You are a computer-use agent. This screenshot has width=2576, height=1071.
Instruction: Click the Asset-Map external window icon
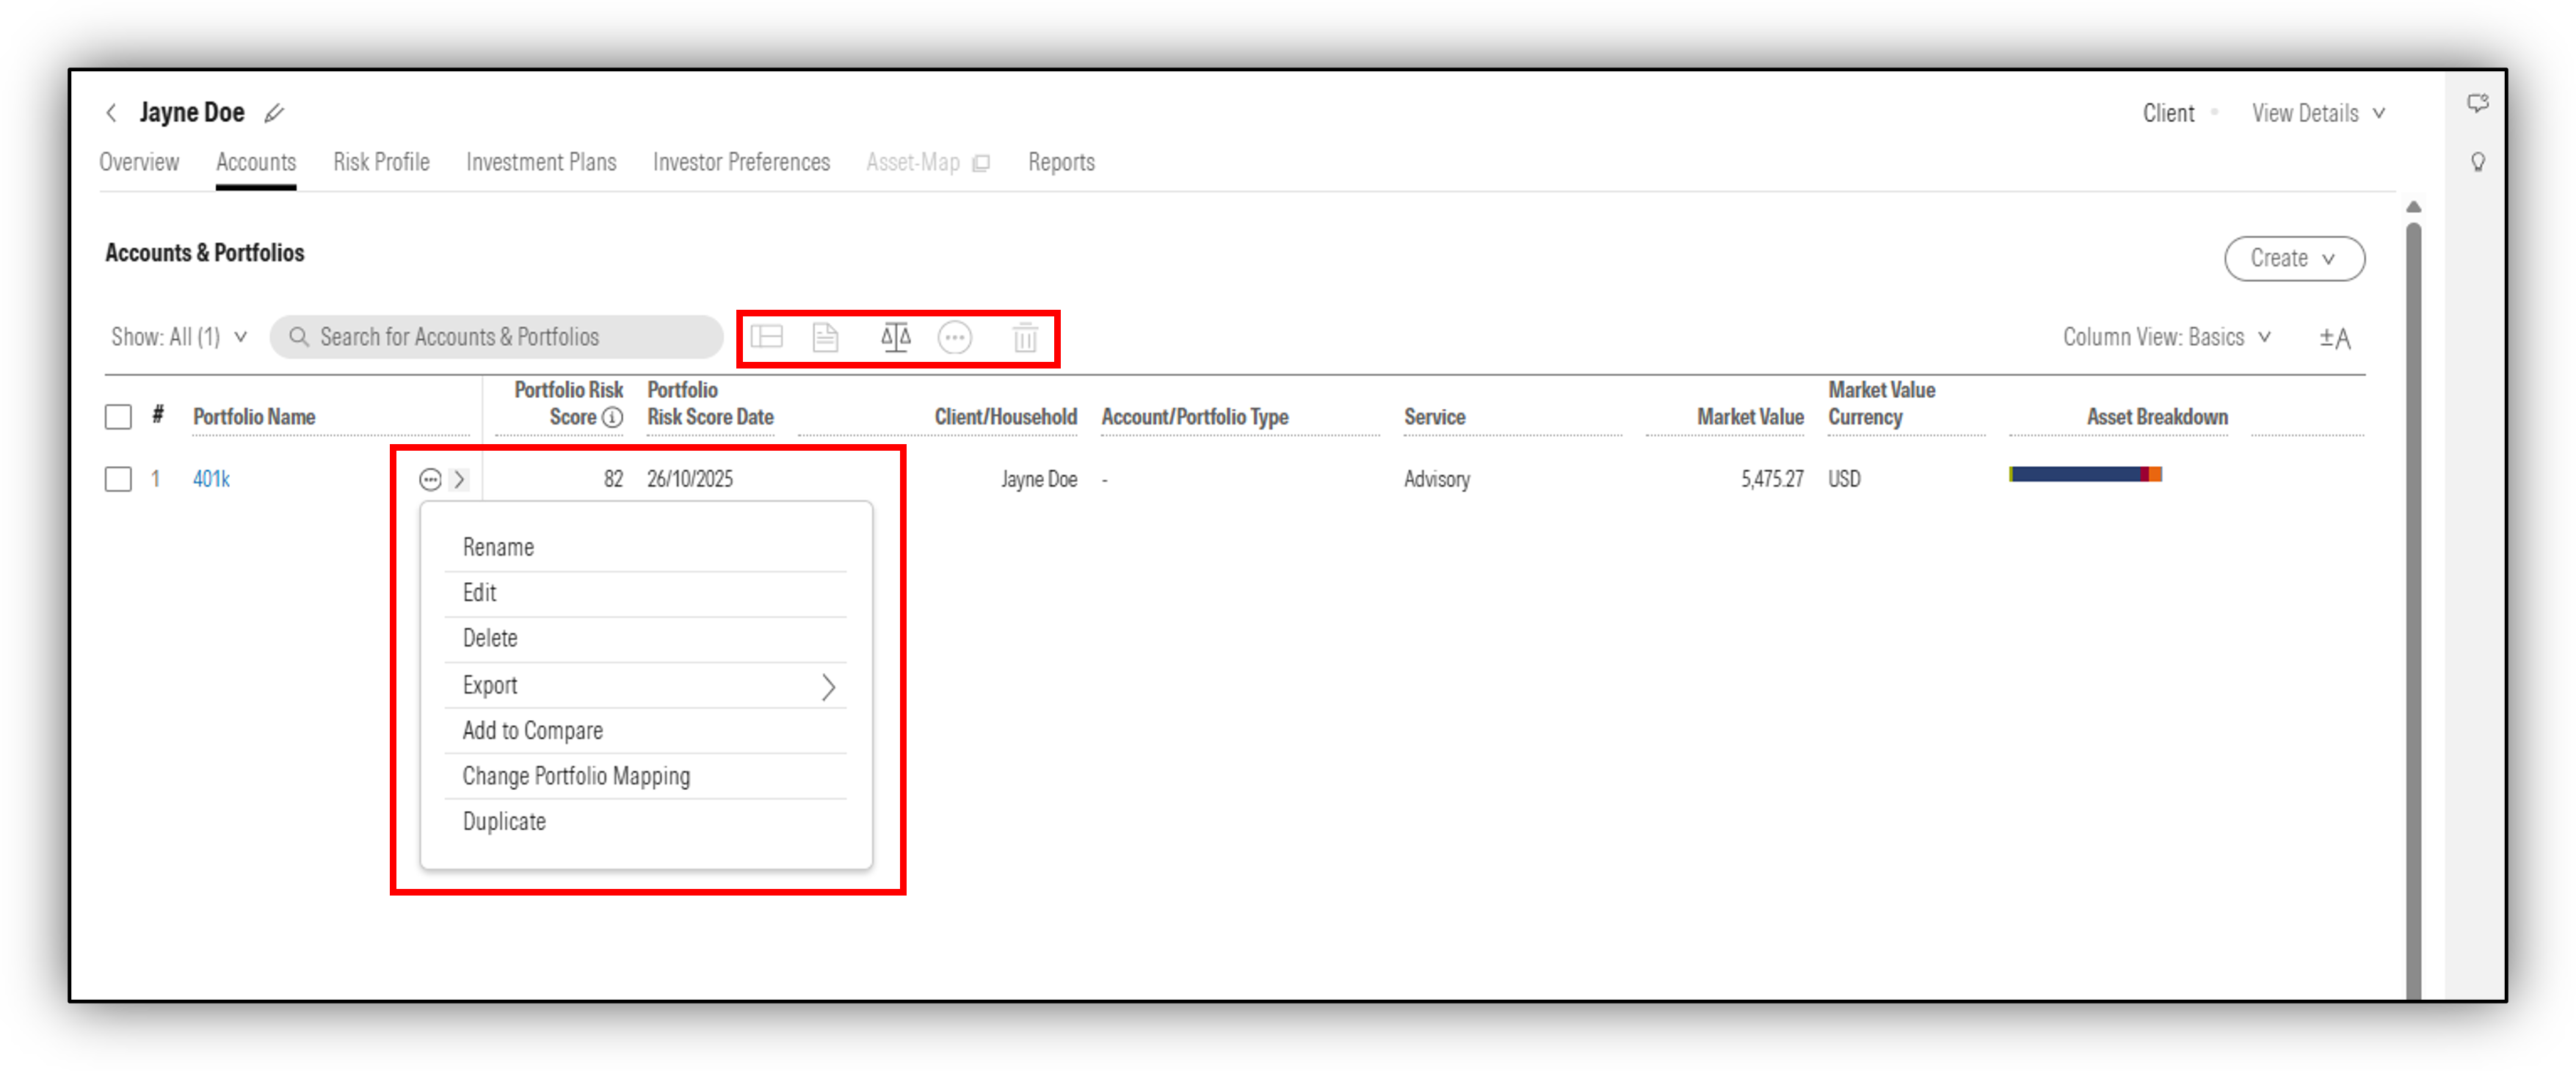click(x=982, y=163)
